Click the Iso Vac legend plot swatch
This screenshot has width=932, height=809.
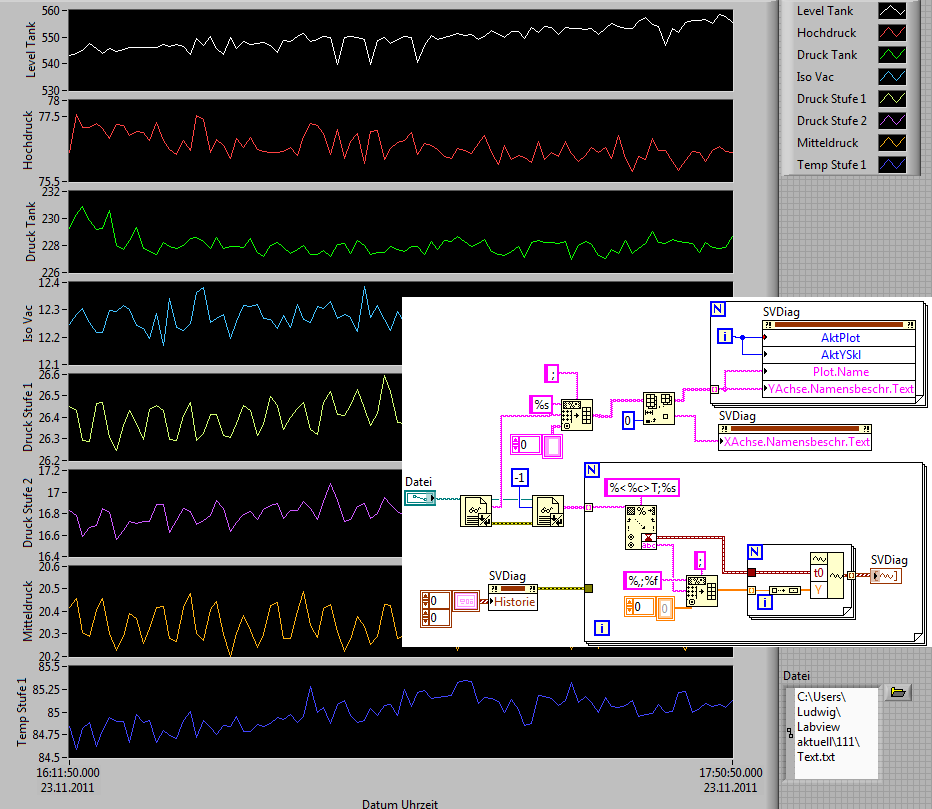click(x=892, y=77)
